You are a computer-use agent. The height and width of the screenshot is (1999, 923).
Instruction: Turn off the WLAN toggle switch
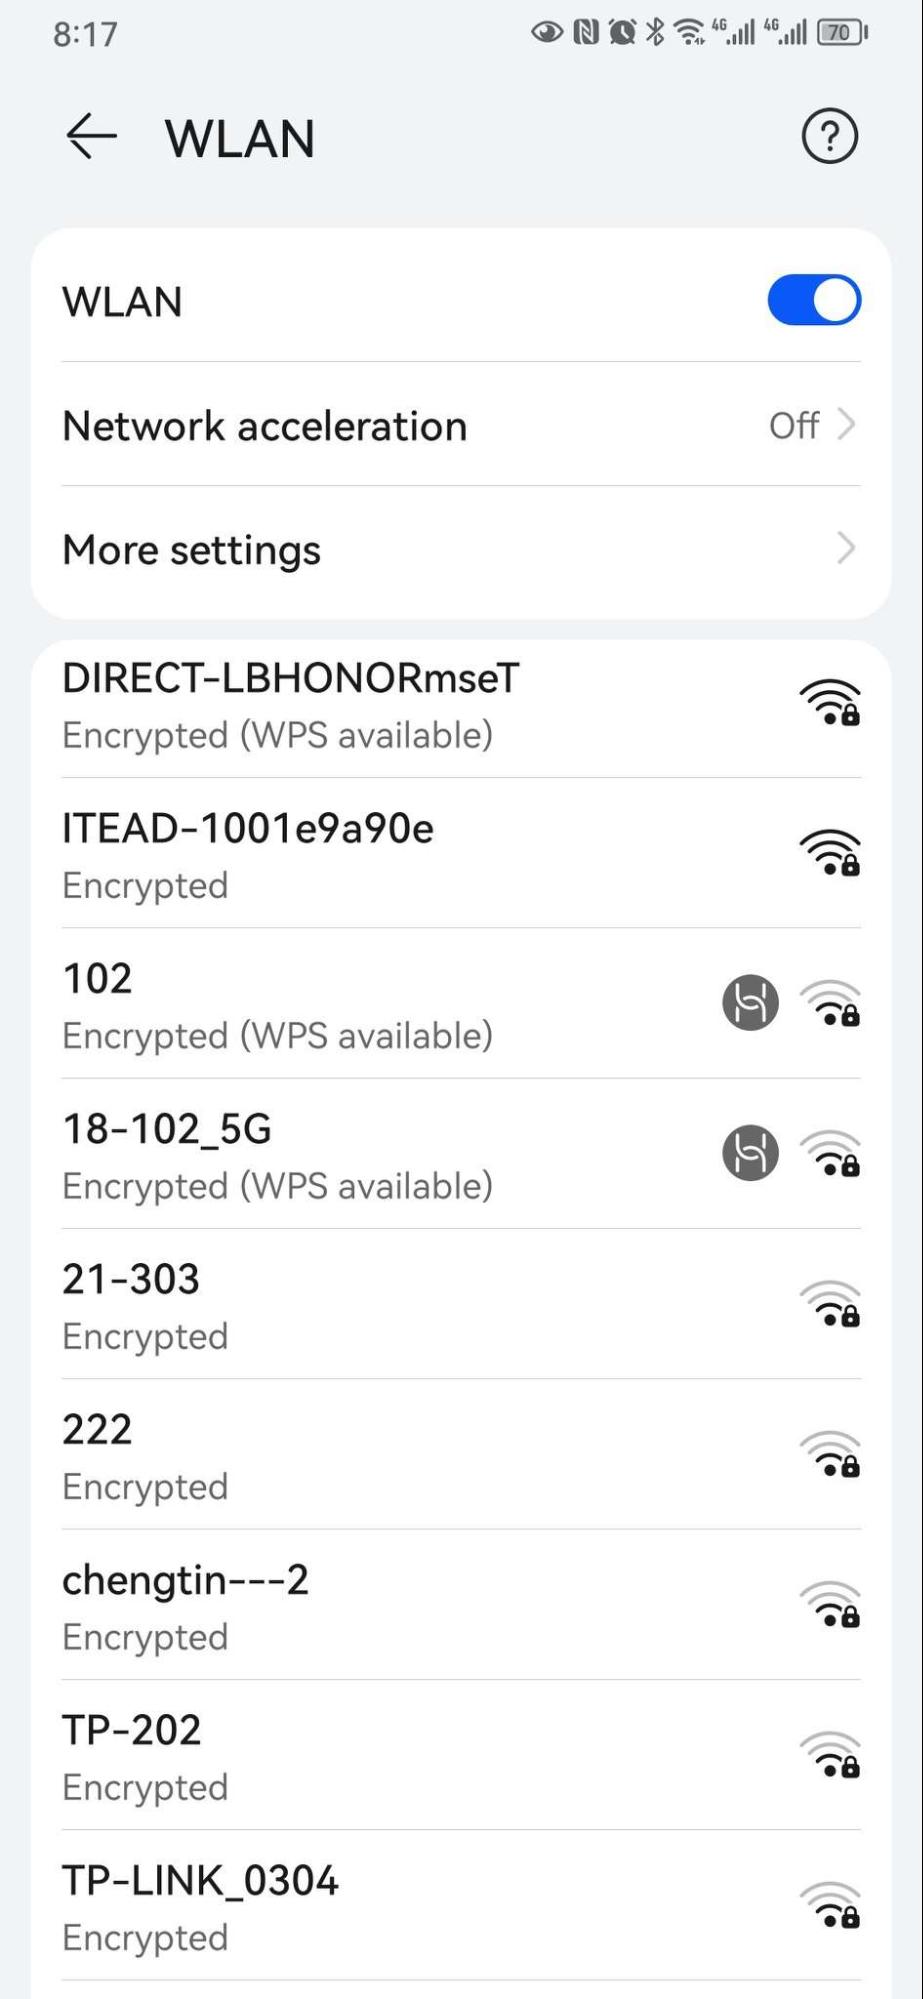[x=814, y=300]
